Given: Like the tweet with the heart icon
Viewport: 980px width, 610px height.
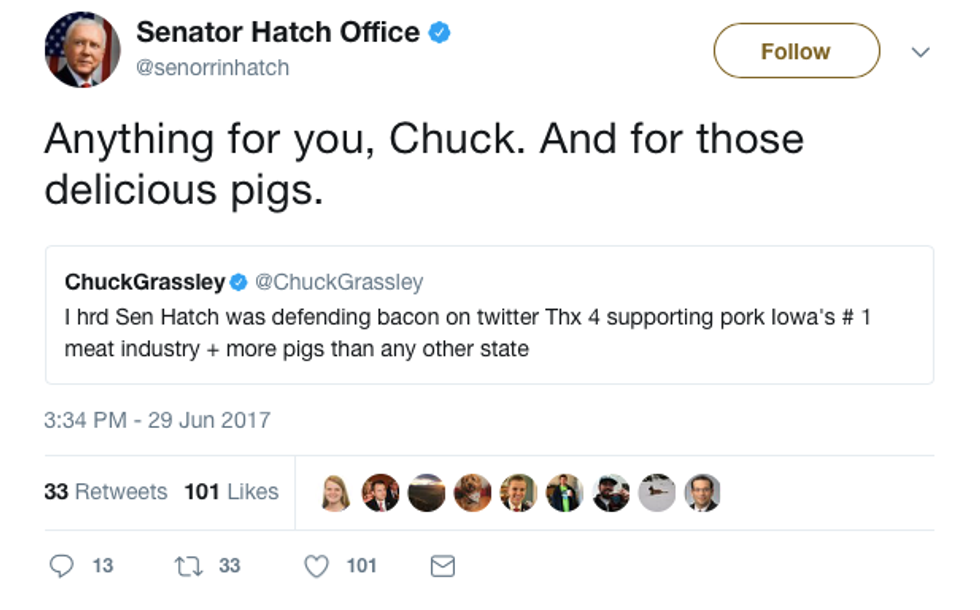Looking at the screenshot, I should click(317, 566).
